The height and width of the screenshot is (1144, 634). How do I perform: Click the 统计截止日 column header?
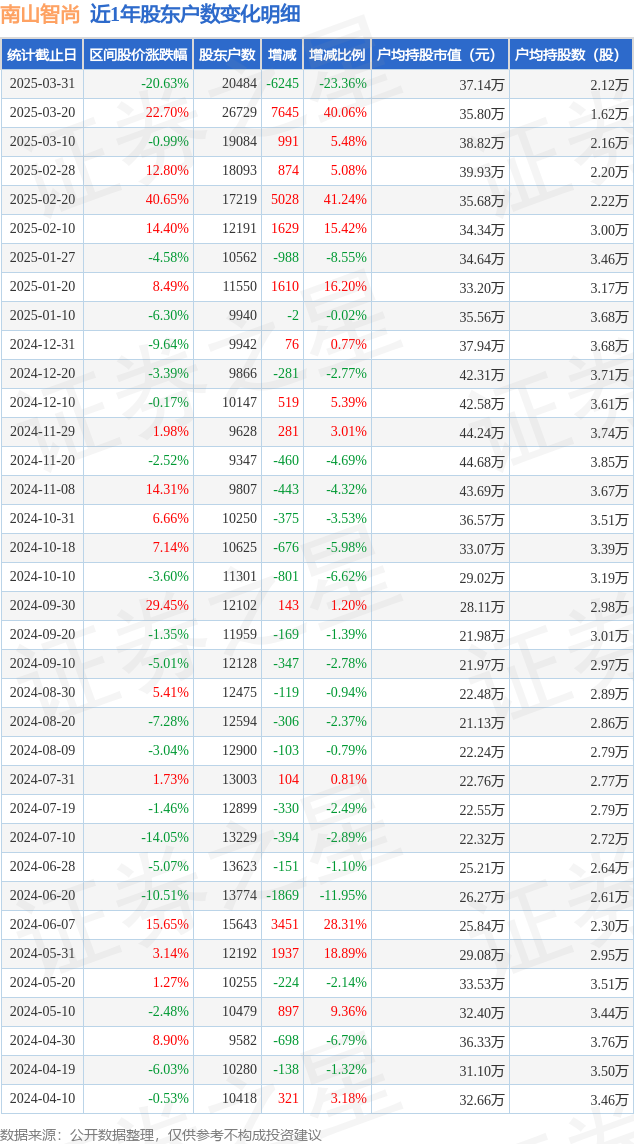tap(42, 55)
